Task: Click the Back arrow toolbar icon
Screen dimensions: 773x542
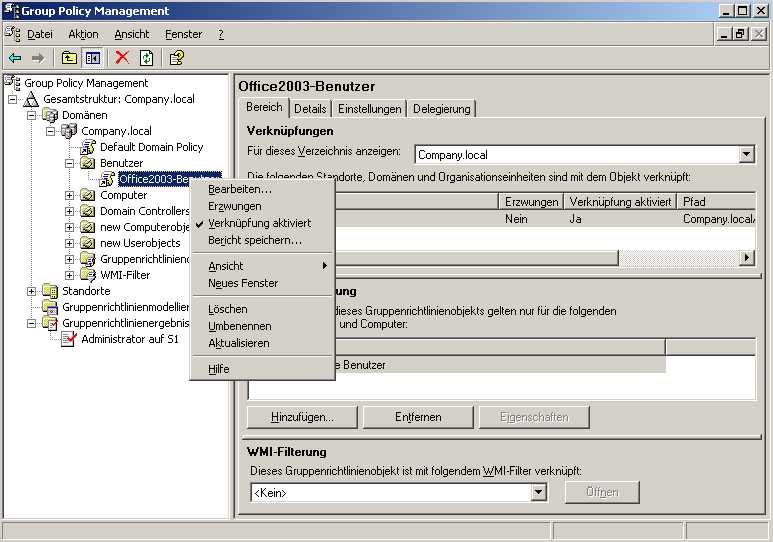Action: pos(15,58)
